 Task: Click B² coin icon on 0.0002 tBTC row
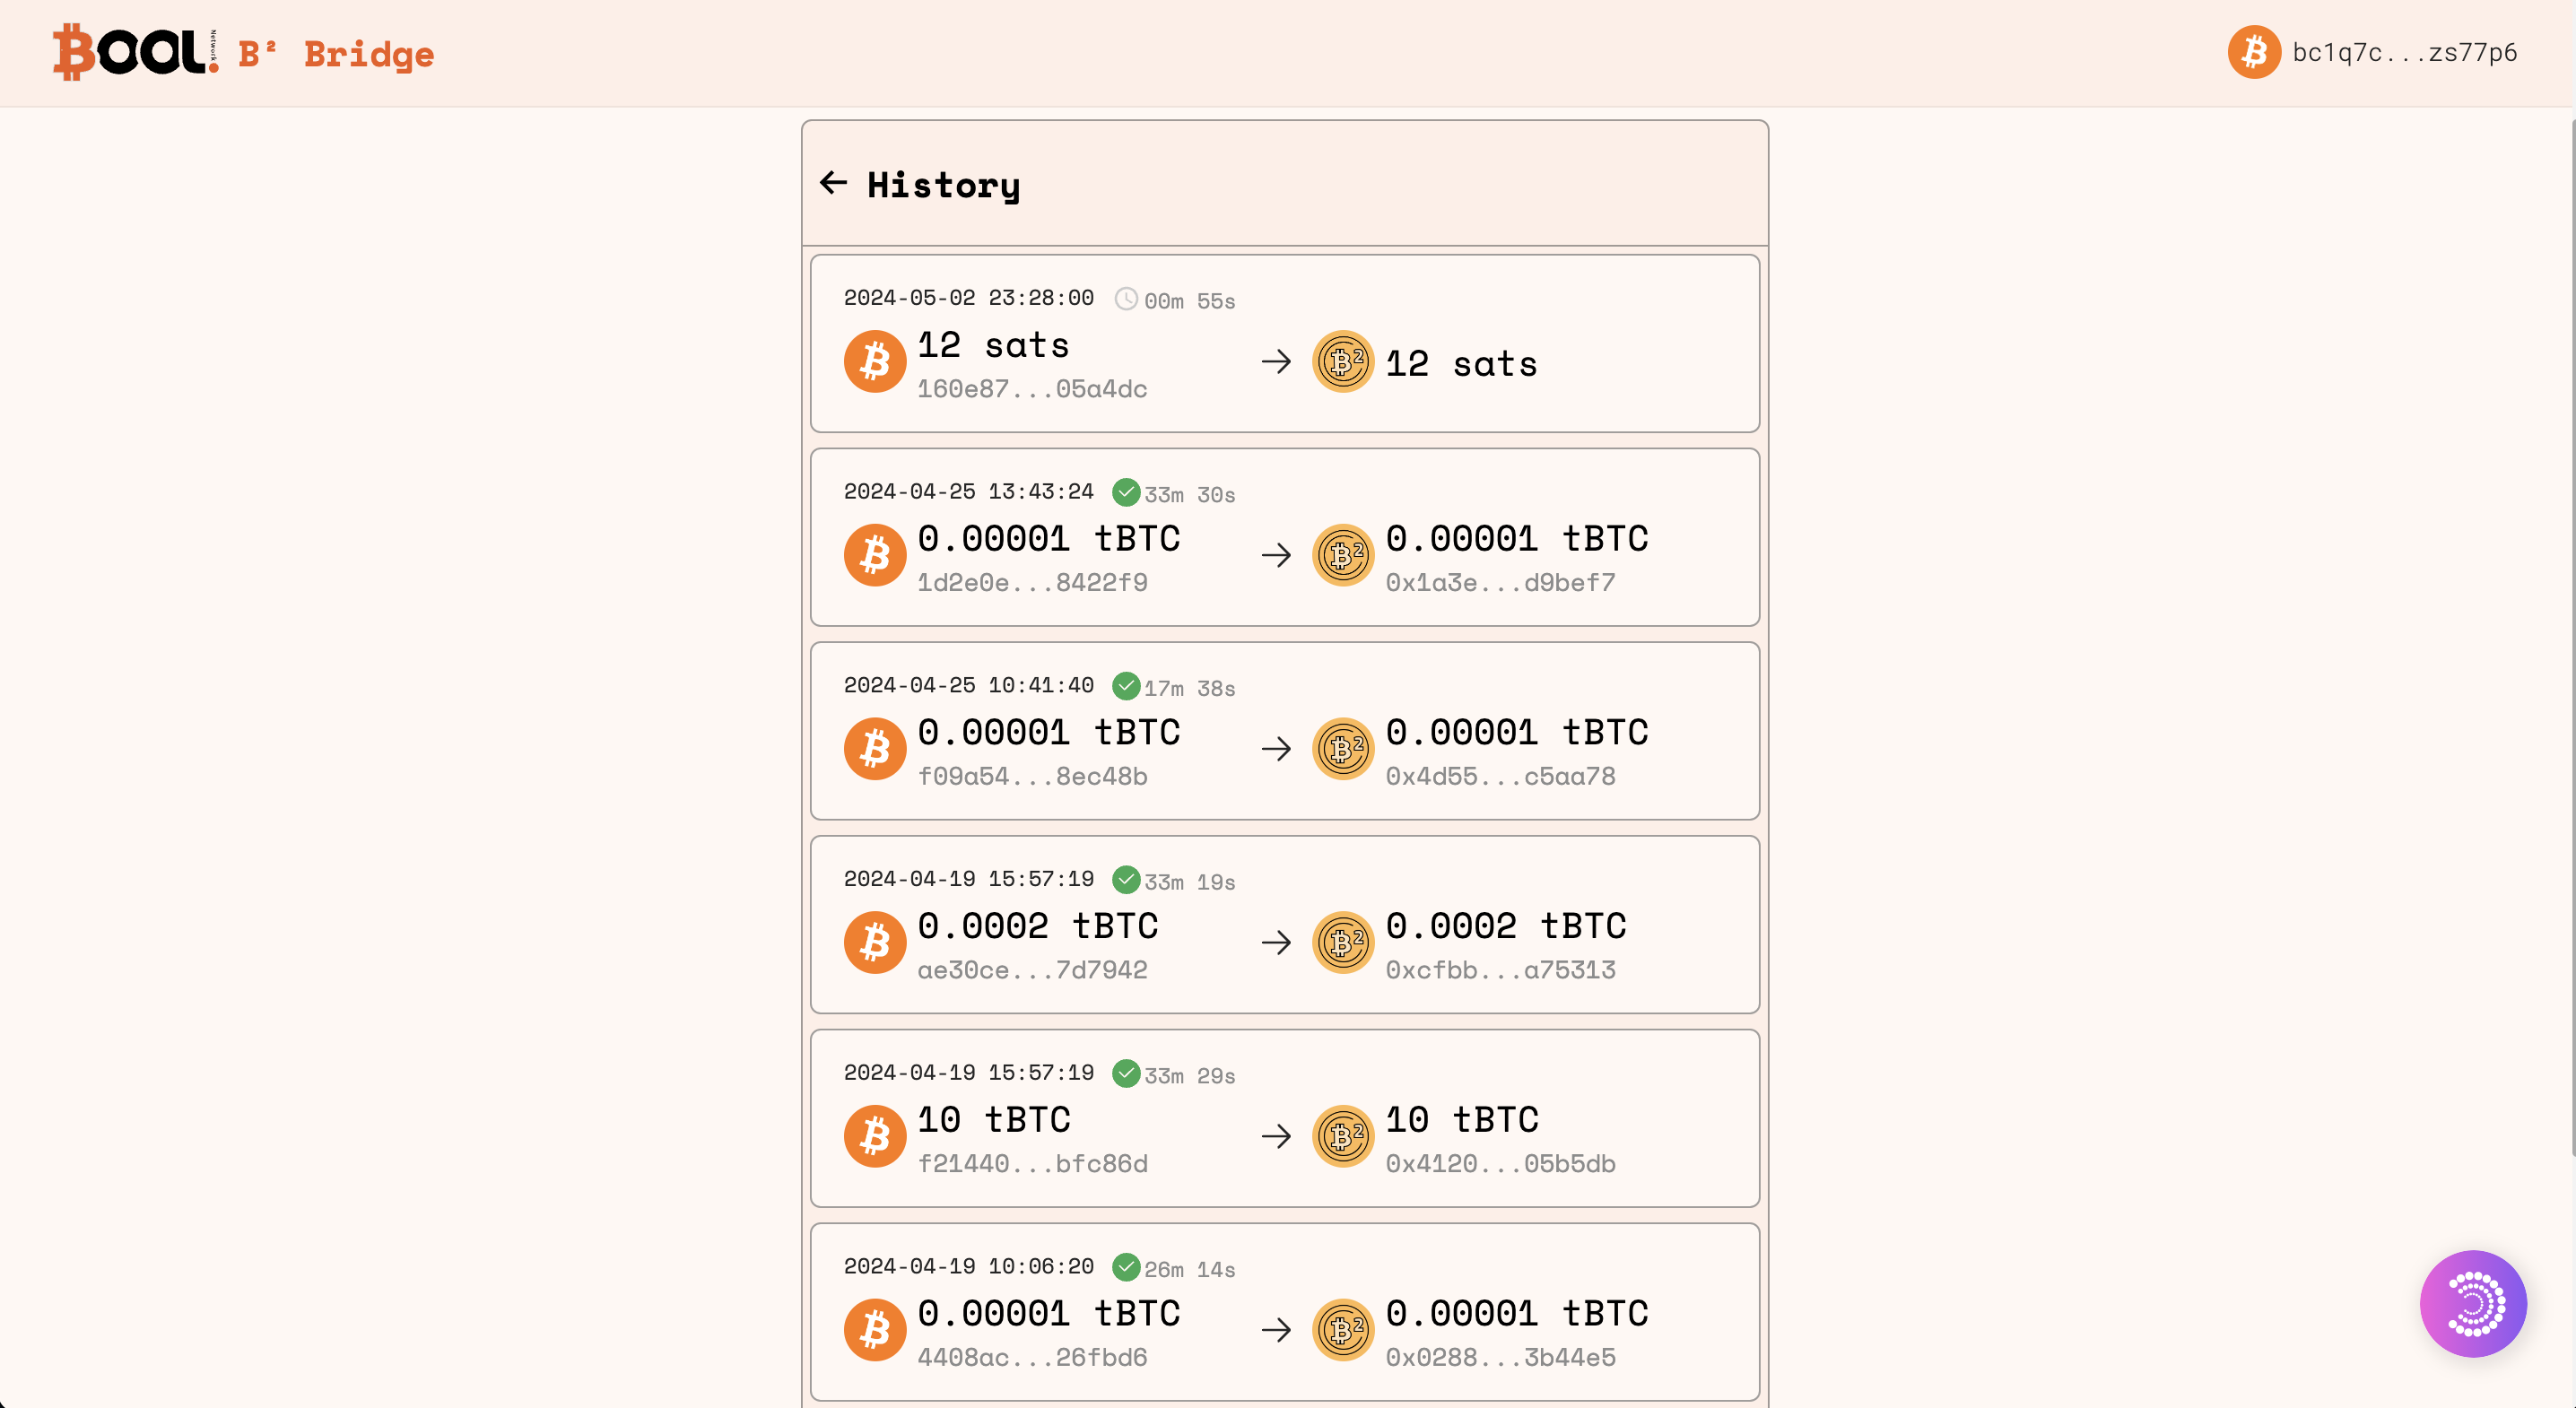[1342, 942]
